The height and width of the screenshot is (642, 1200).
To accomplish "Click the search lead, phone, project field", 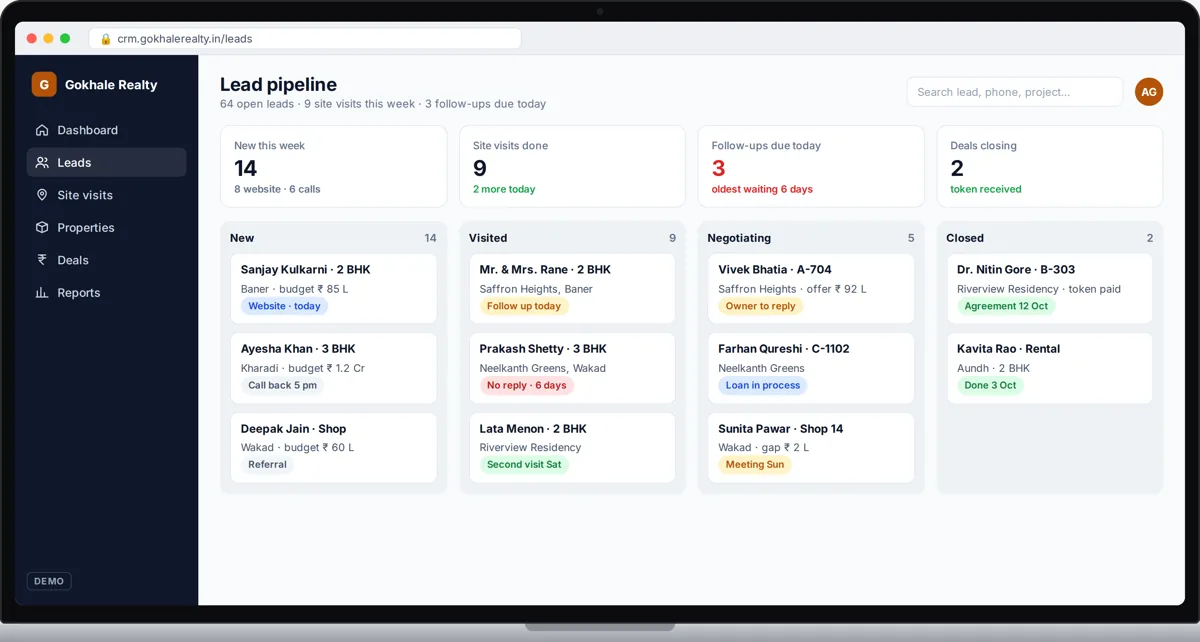I will pos(1014,92).
